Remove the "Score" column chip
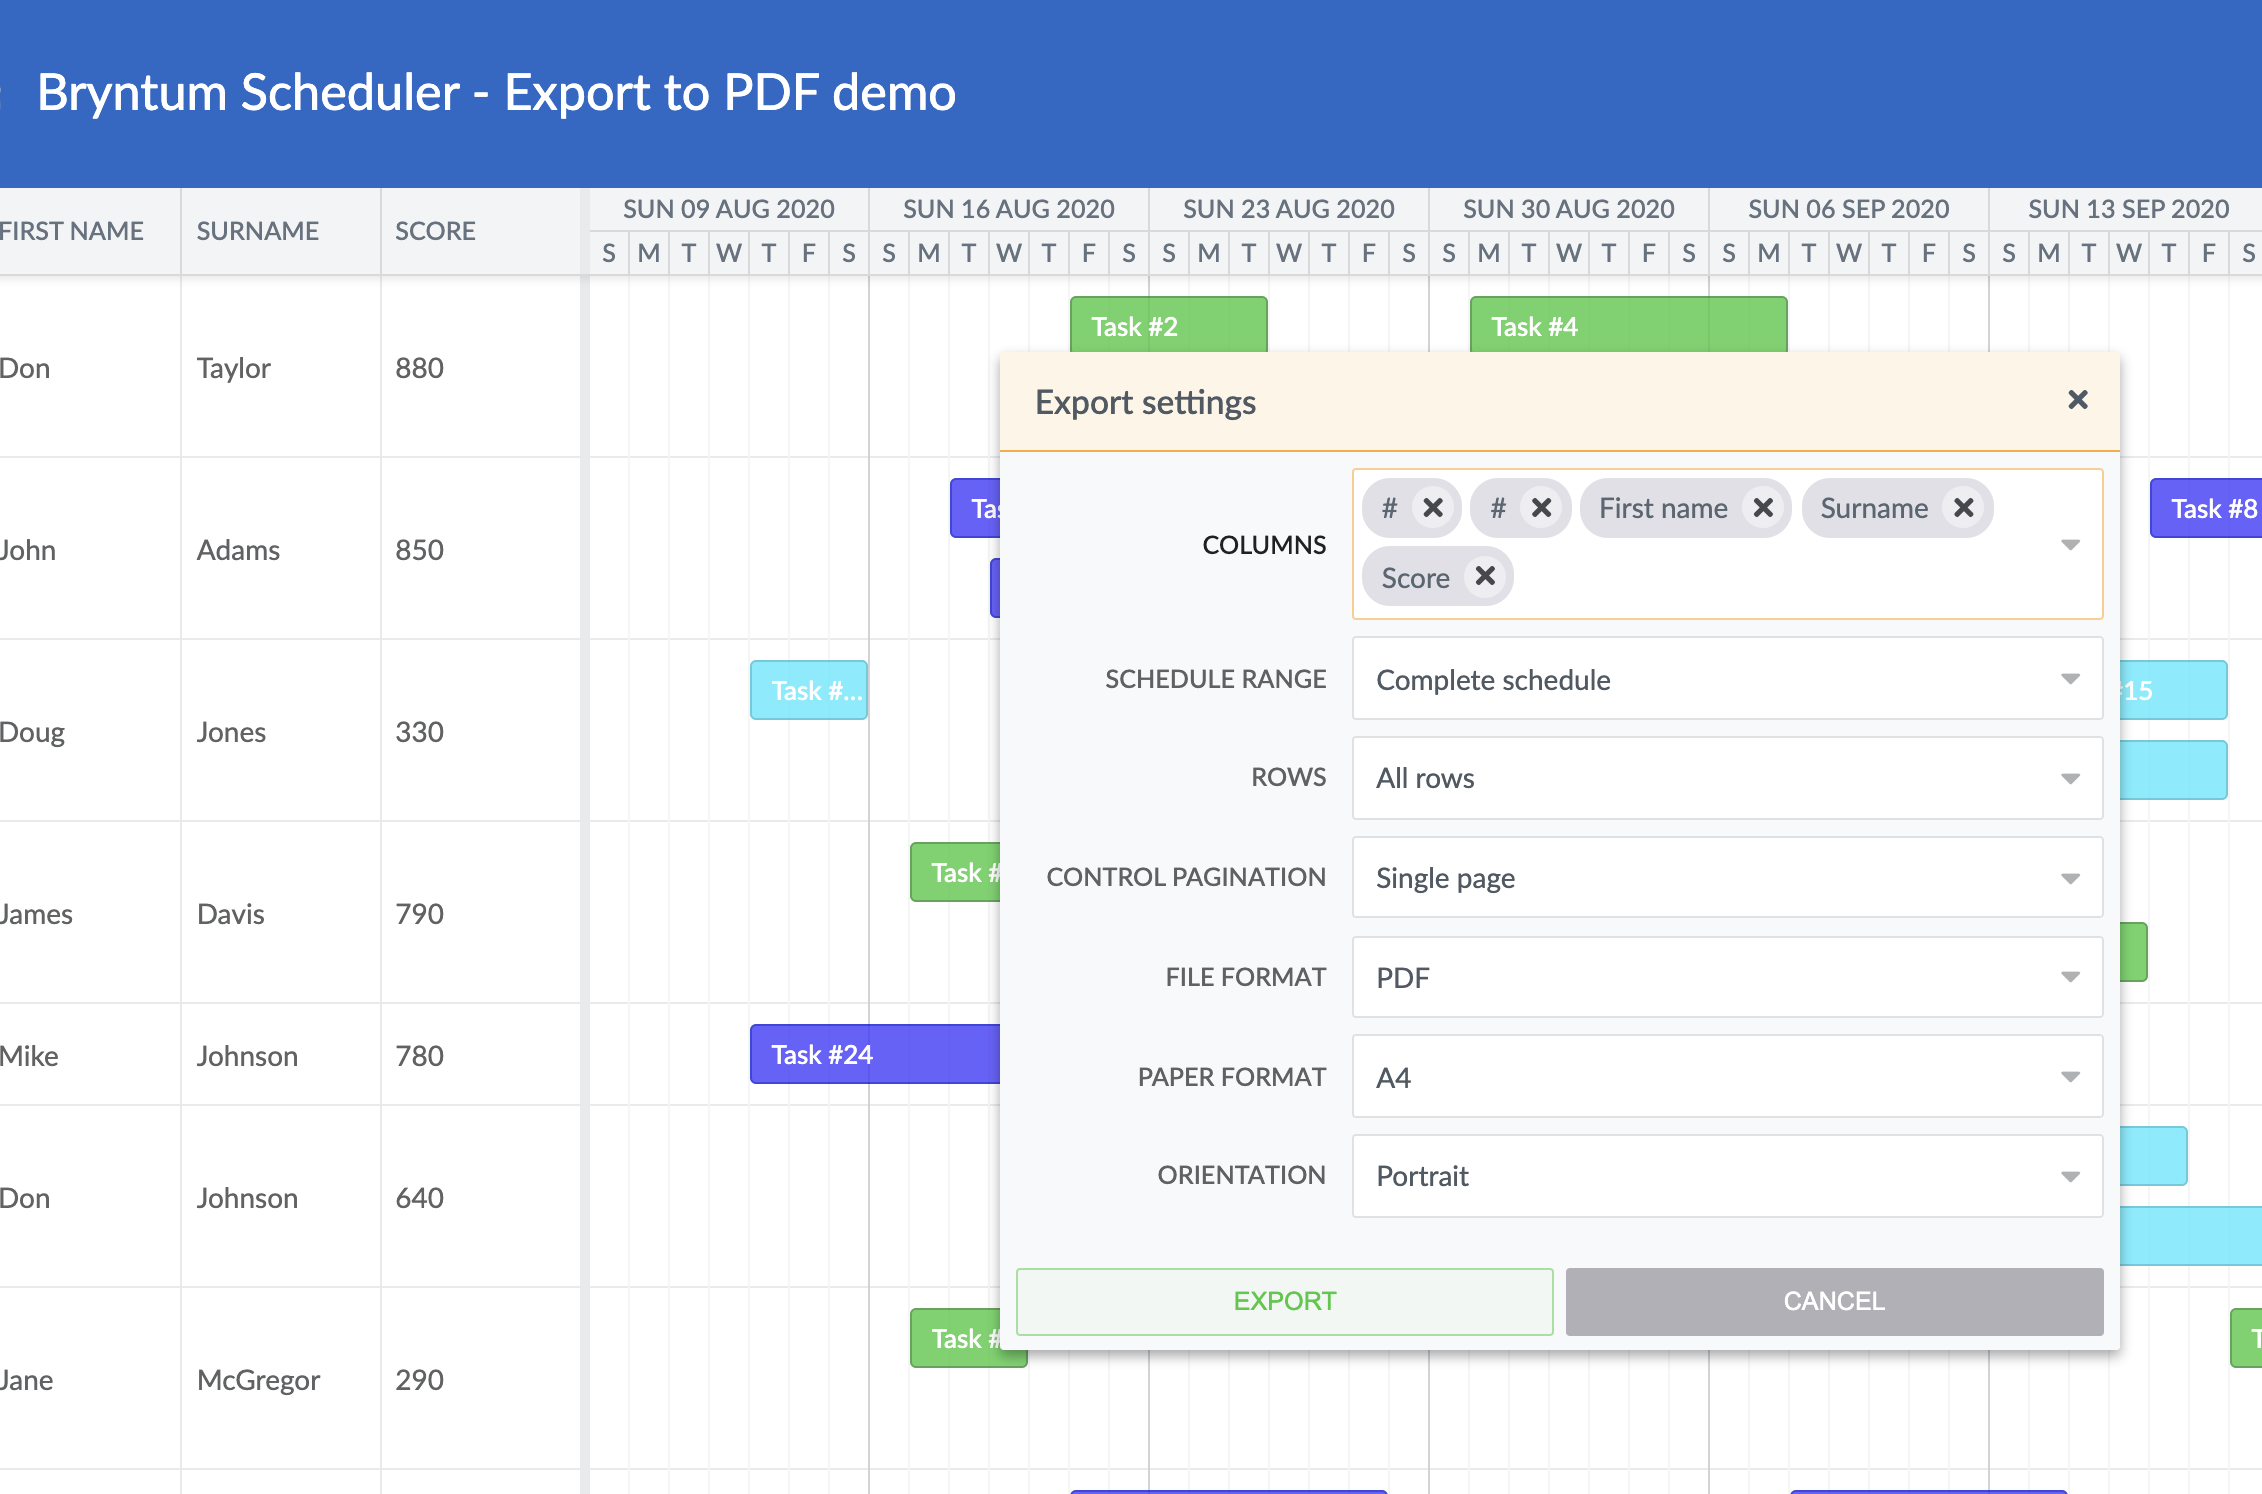 point(1485,576)
